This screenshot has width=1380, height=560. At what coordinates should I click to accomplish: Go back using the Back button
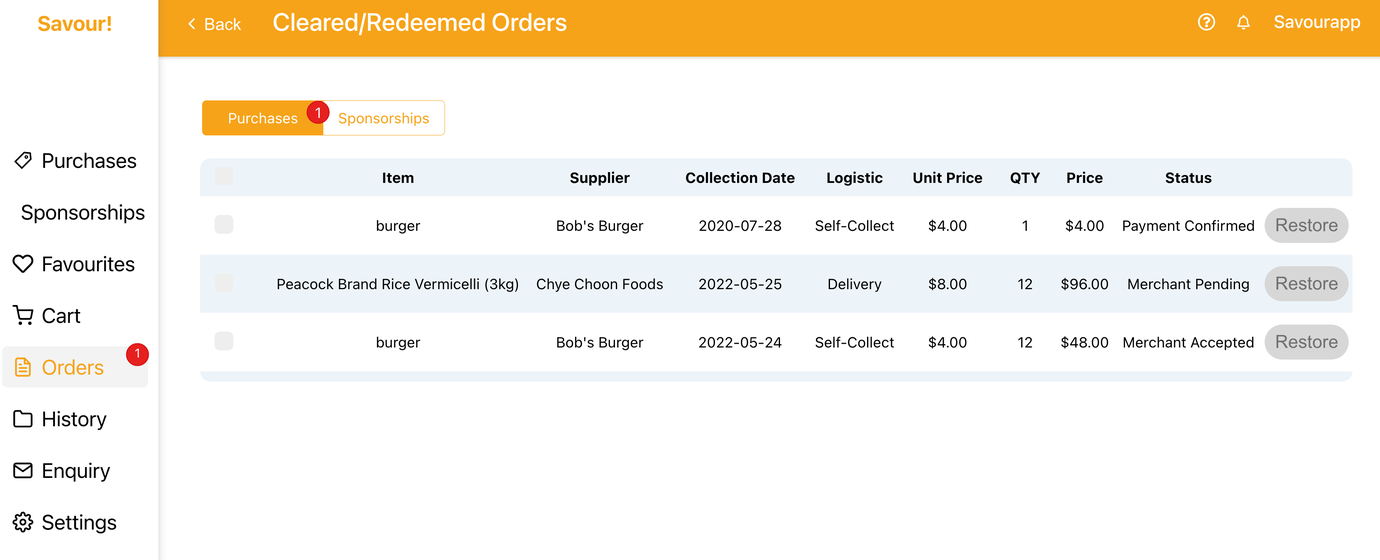click(x=214, y=24)
